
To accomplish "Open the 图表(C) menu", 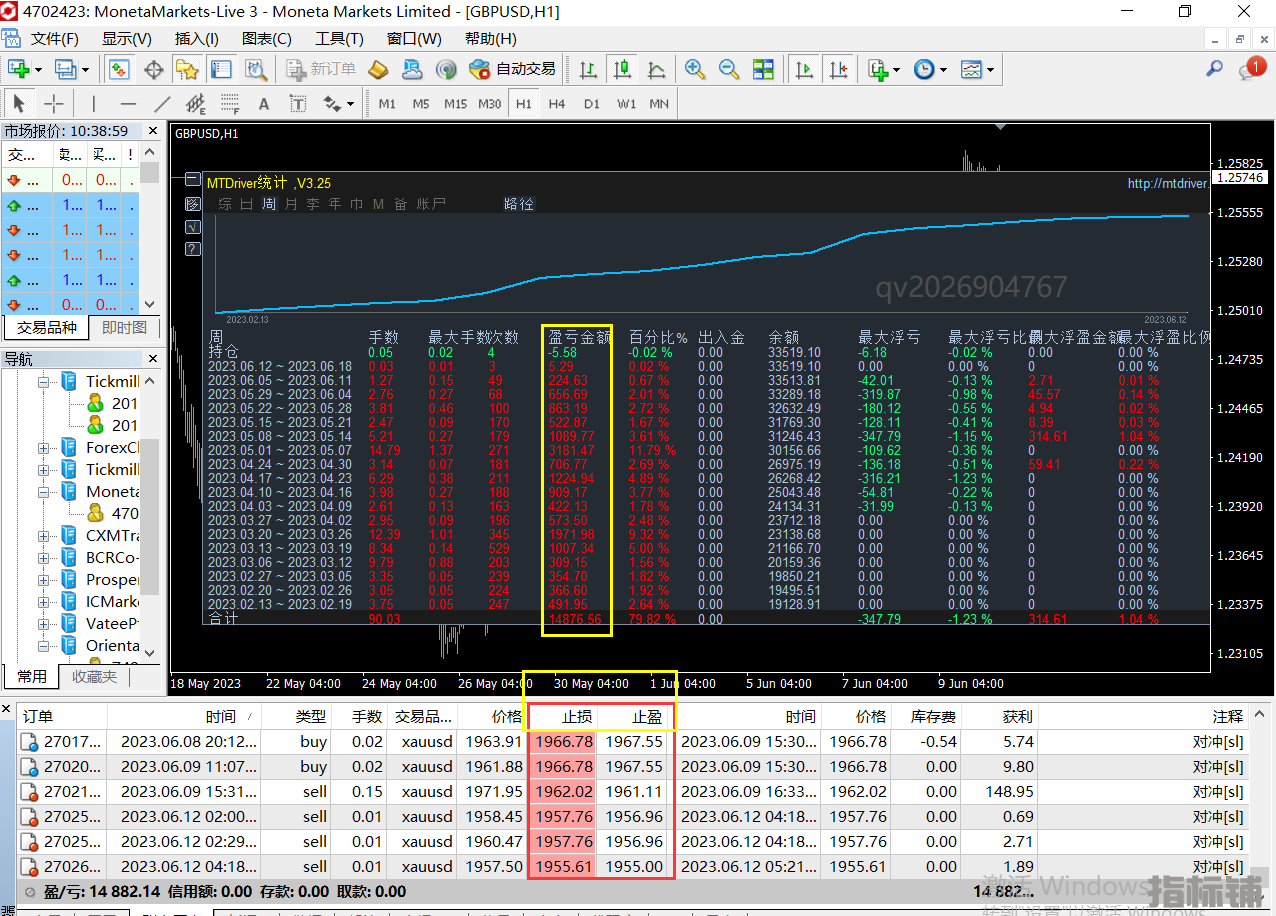I will pos(267,39).
